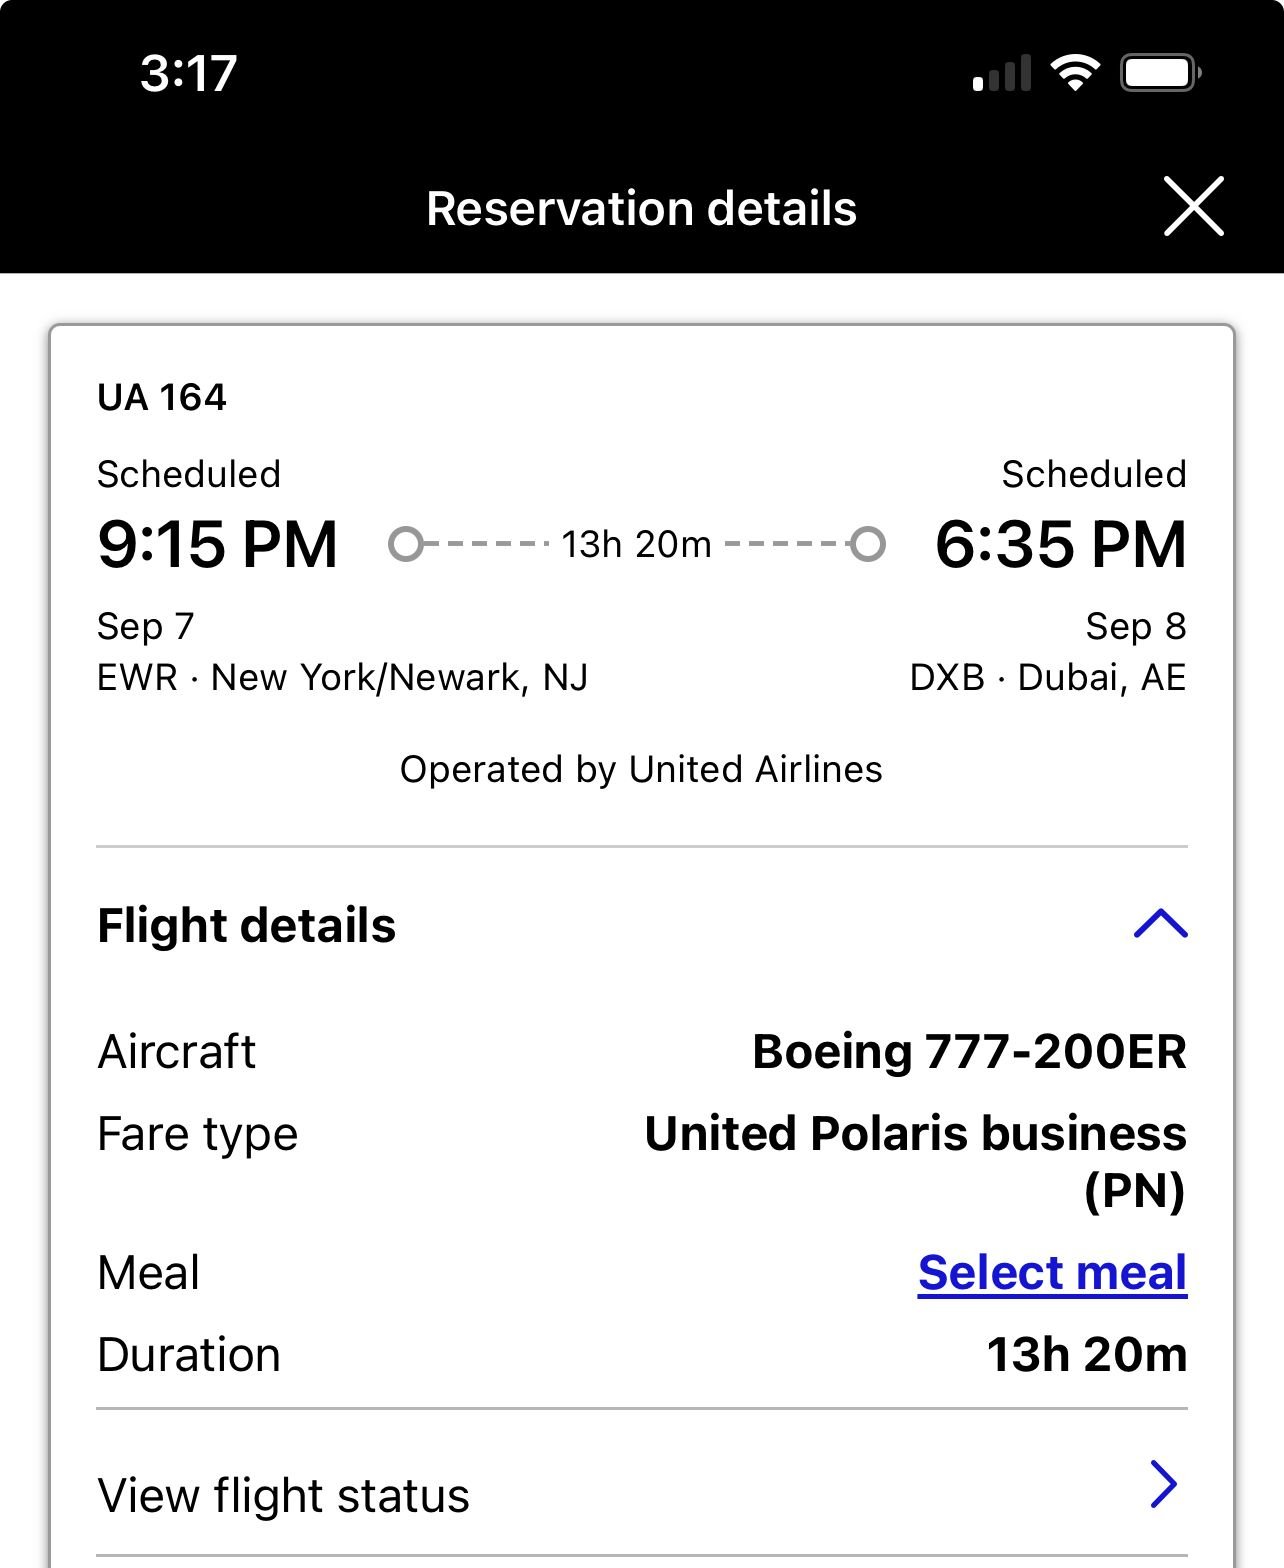Collapse the Flight details section

click(x=1160, y=924)
